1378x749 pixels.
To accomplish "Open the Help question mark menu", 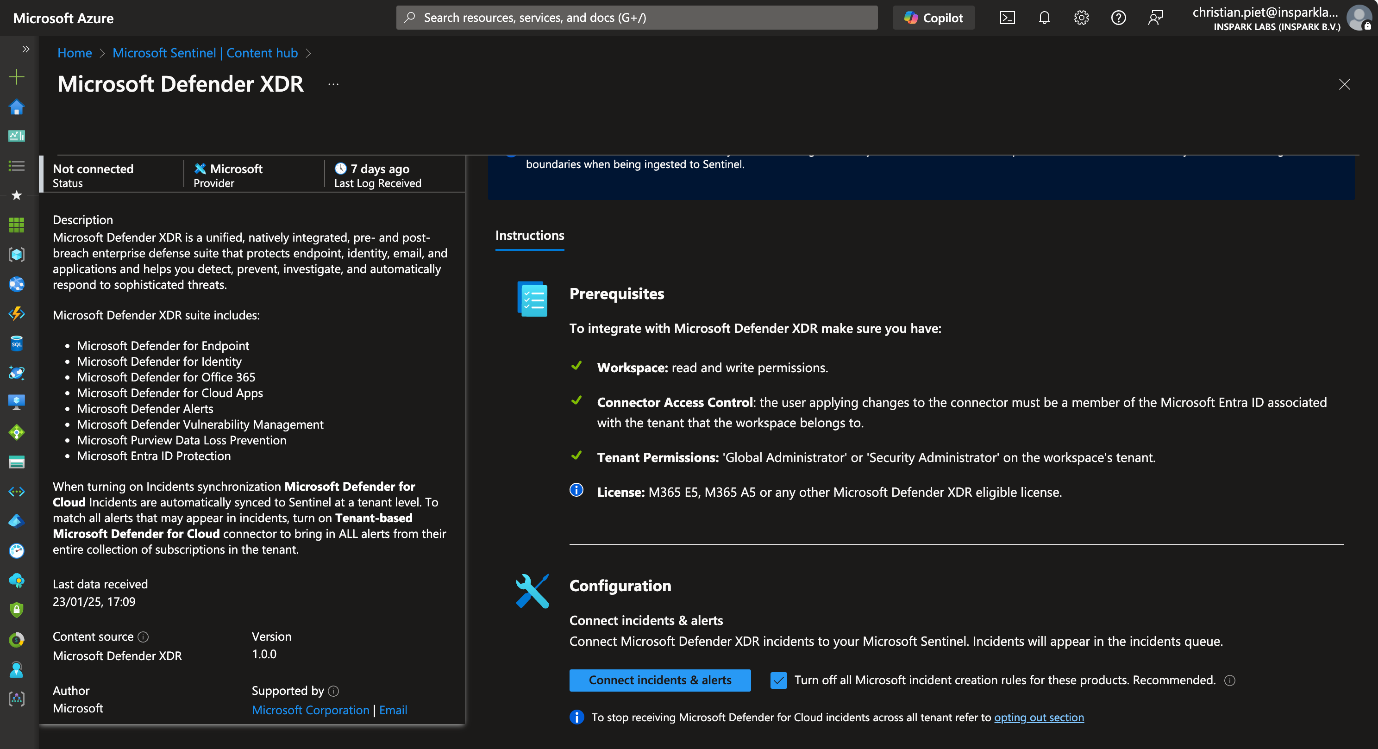I will [x=1118, y=17].
